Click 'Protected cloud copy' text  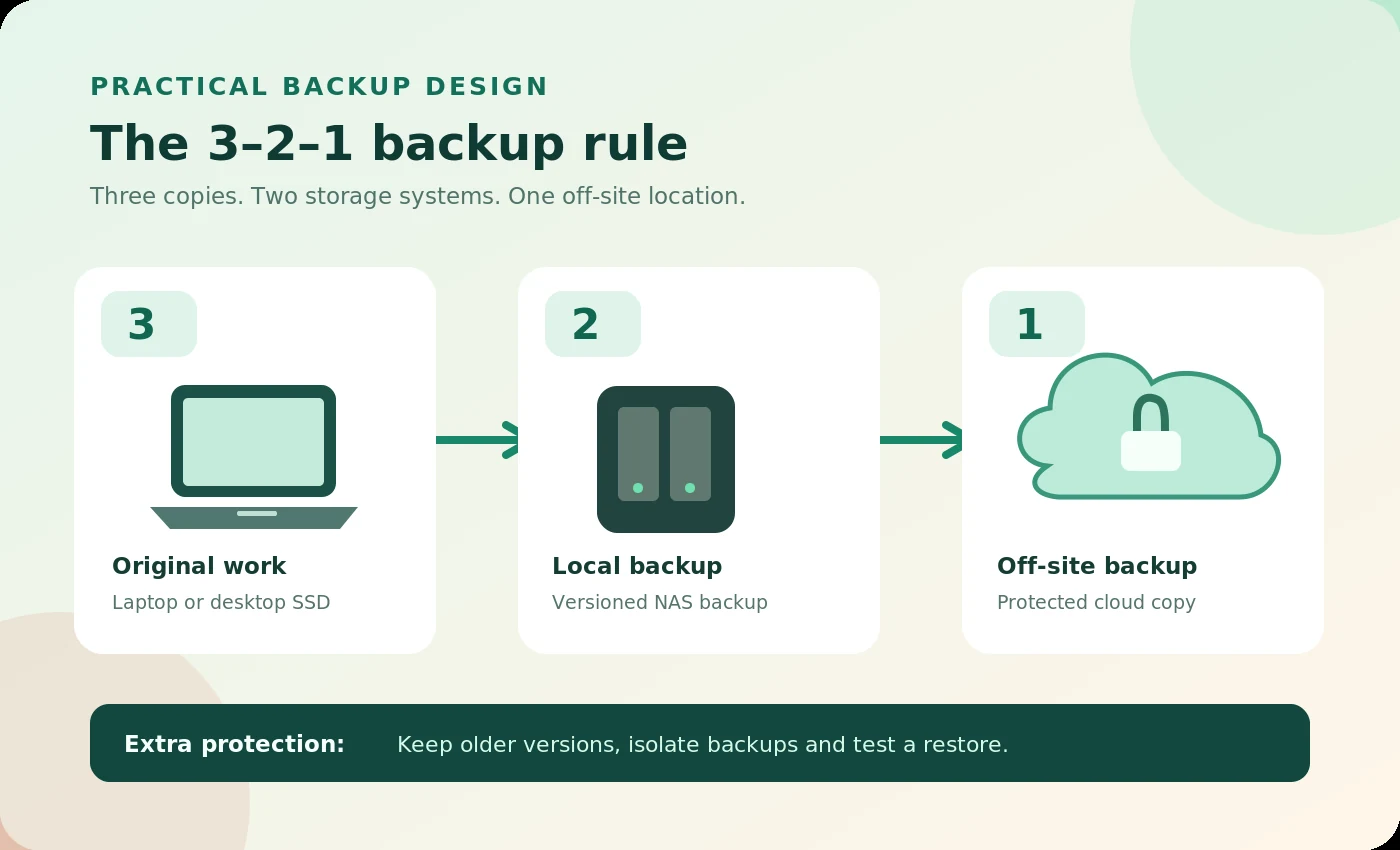click(1096, 602)
